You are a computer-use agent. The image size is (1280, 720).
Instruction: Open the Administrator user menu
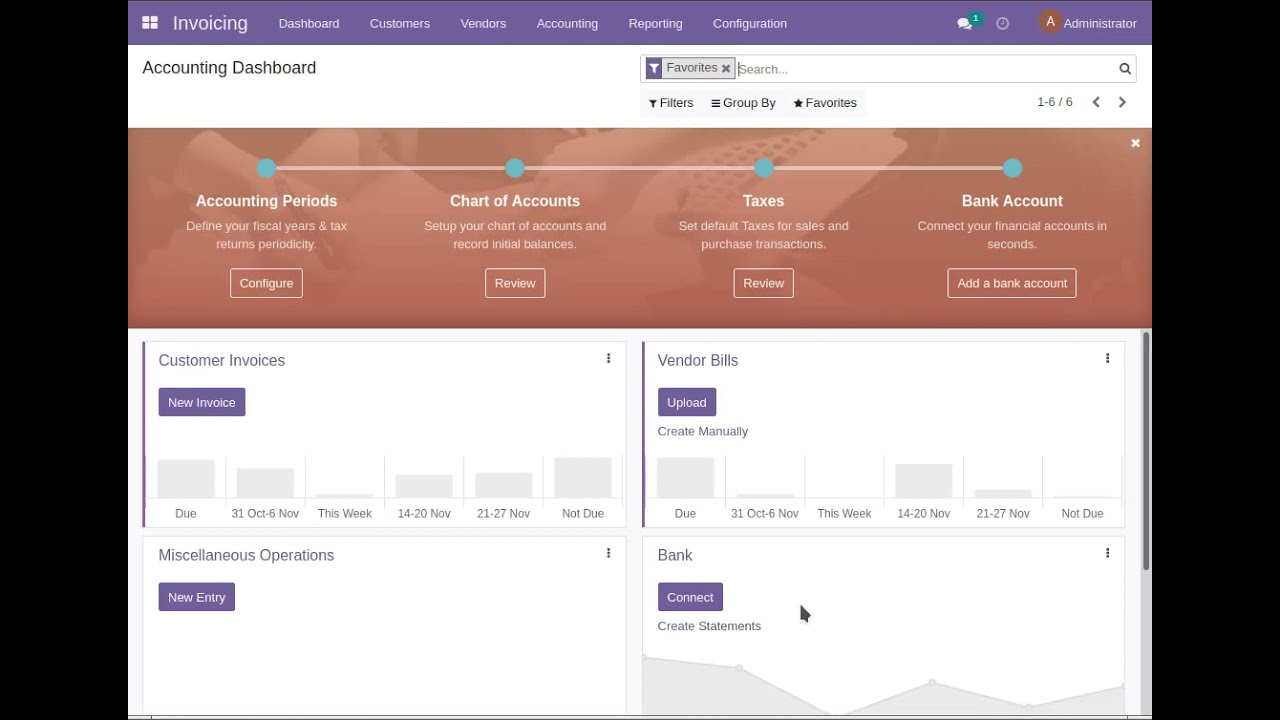pyautogui.click(x=1088, y=23)
